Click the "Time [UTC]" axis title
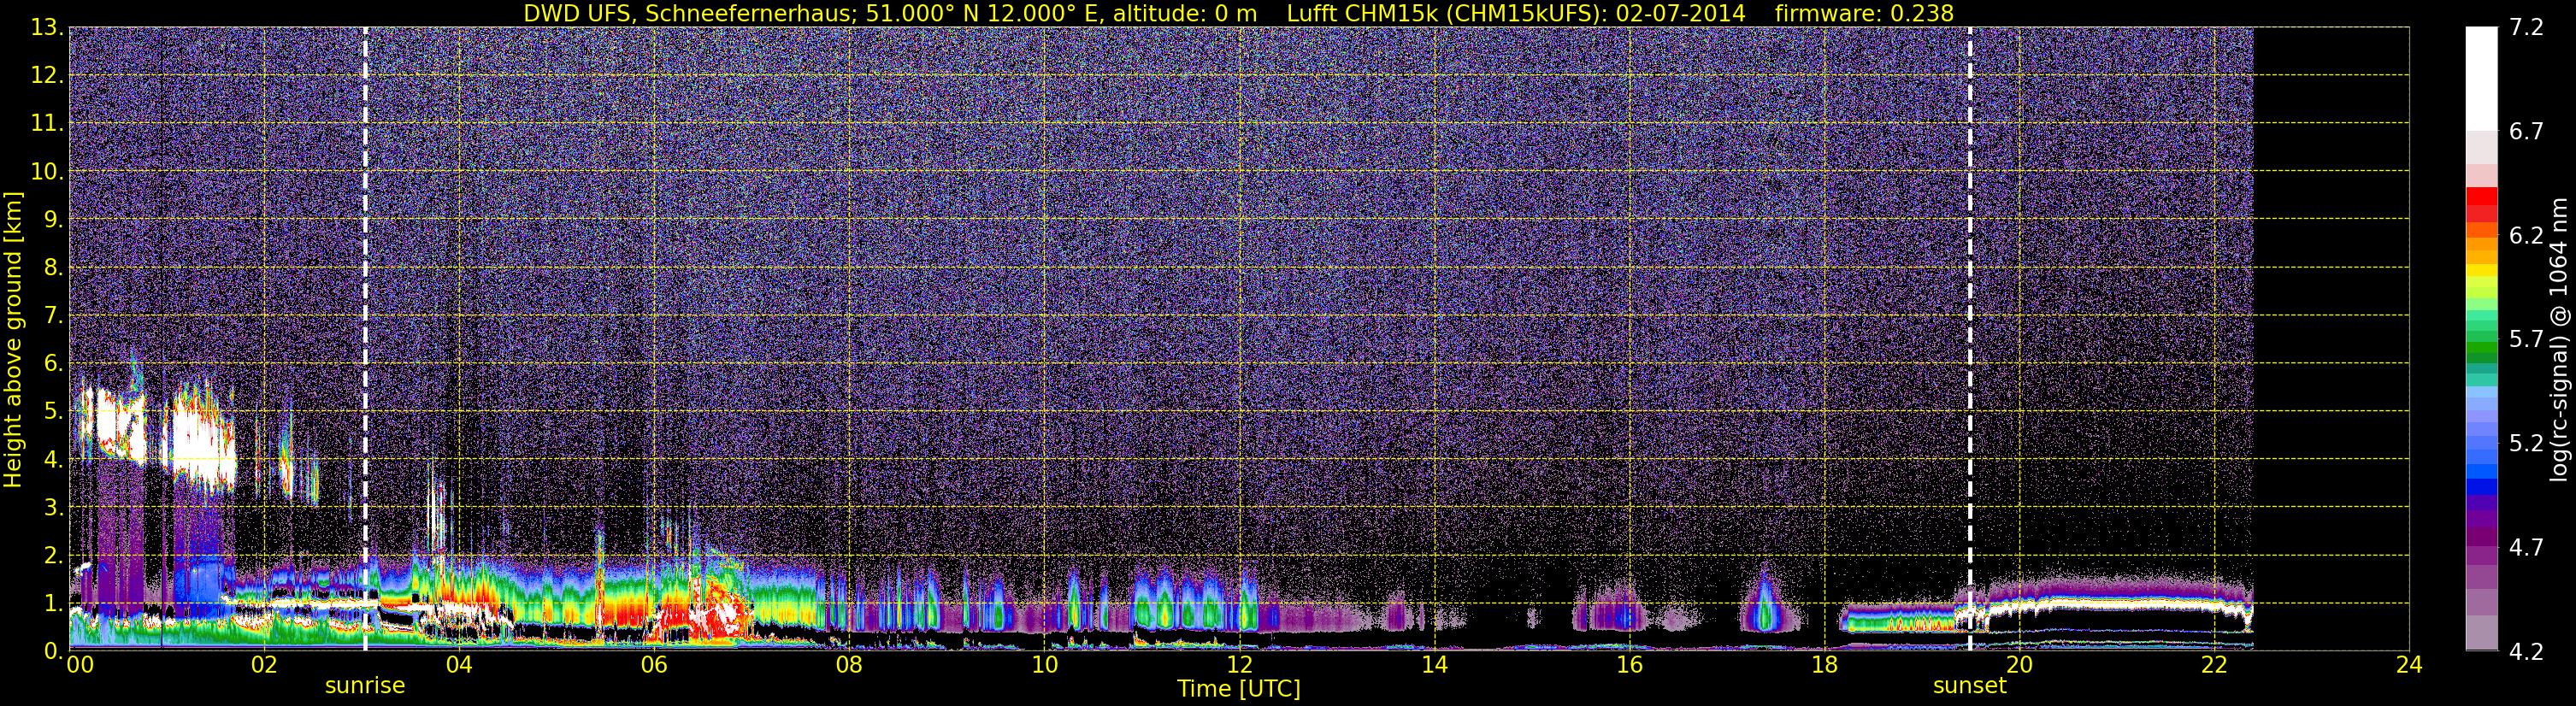 pyautogui.click(x=1239, y=689)
